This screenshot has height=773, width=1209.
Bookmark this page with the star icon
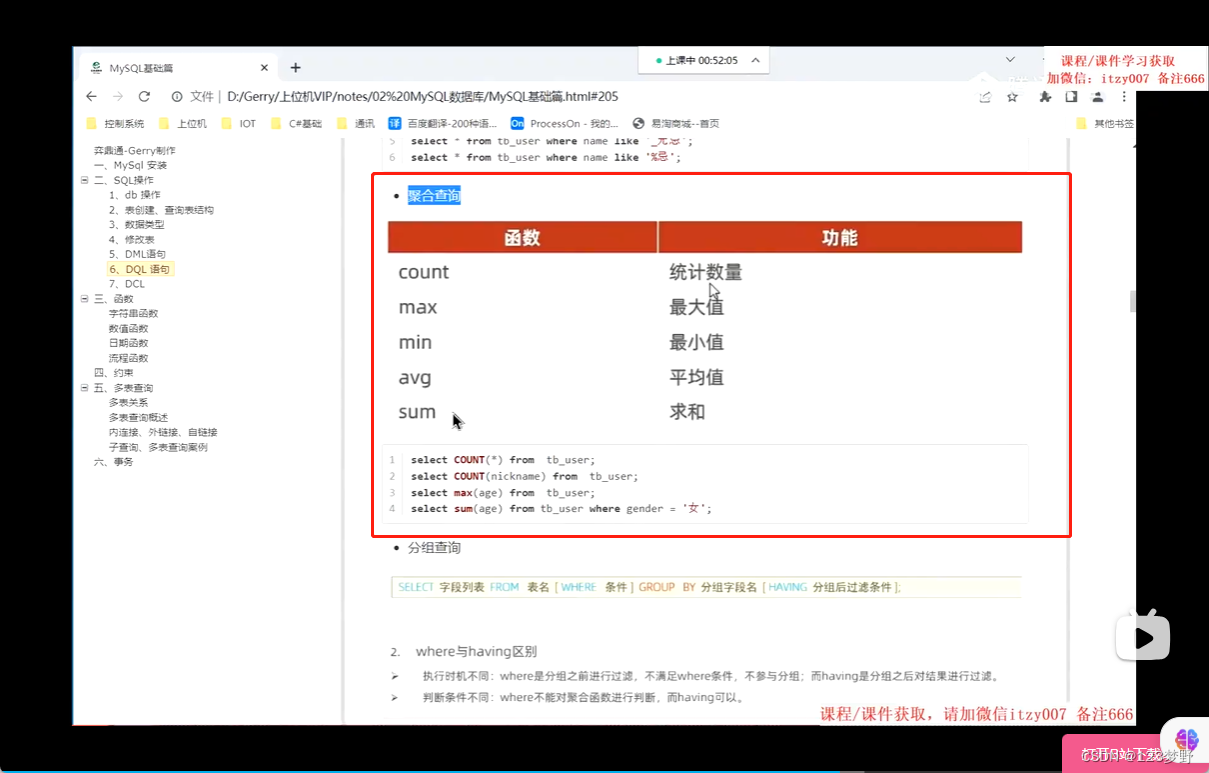(1012, 97)
